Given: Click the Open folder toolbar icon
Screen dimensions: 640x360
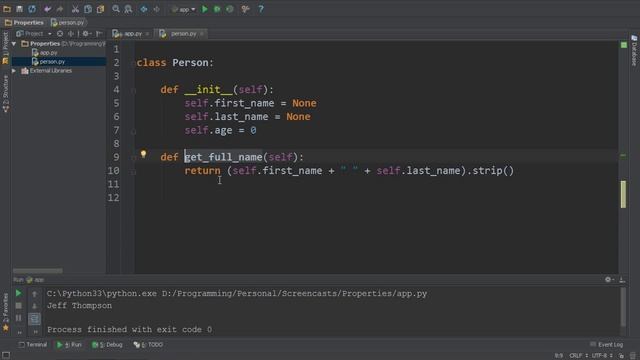Looking at the screenshot, I should [x=7, y=9].
